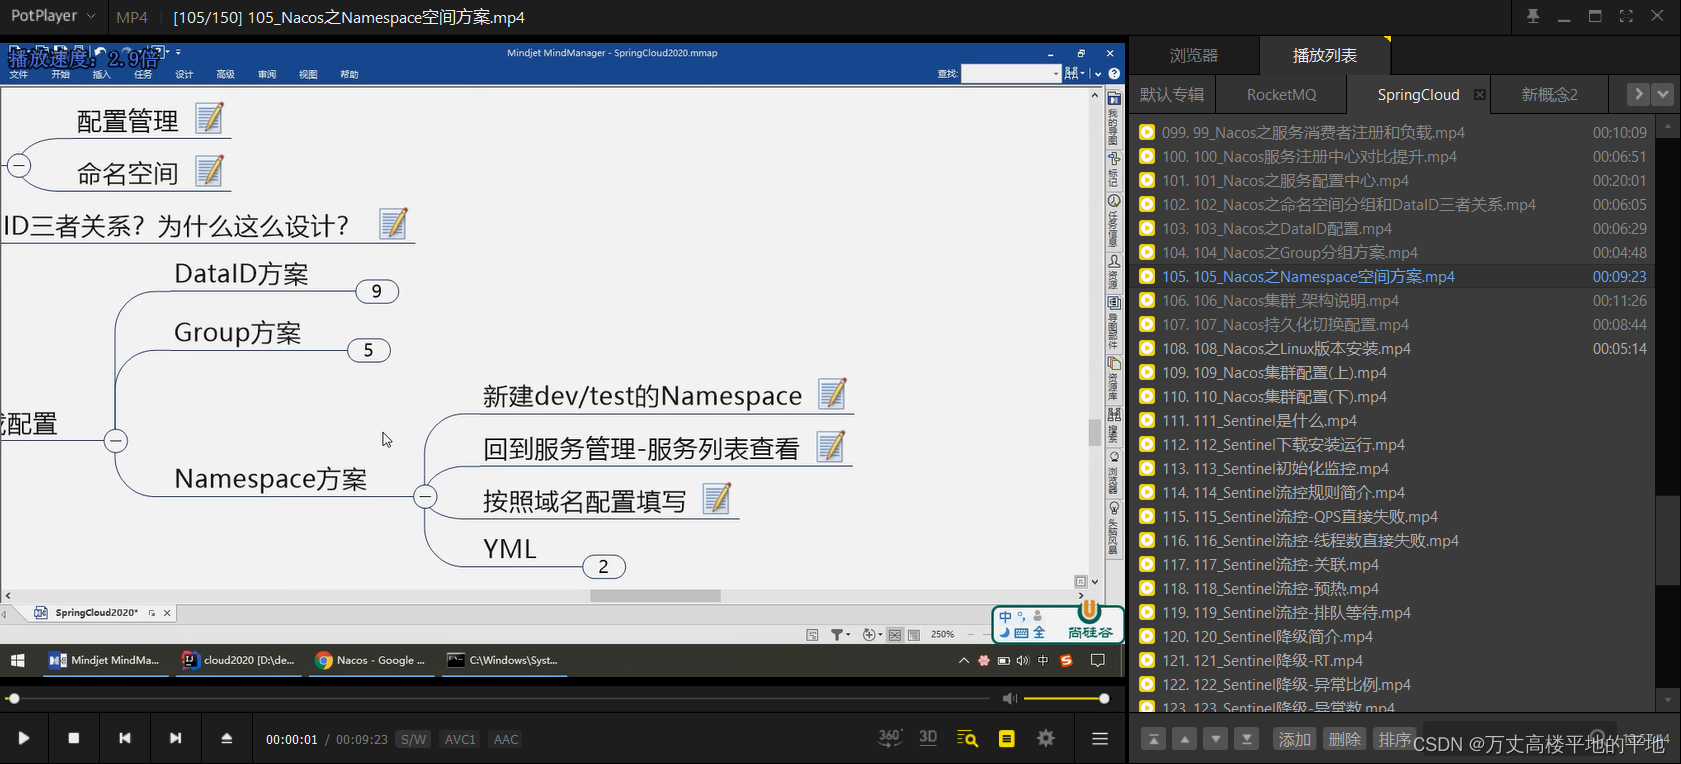
Task: Click the Eject/open file button
Action: click(x=227, y=738)
